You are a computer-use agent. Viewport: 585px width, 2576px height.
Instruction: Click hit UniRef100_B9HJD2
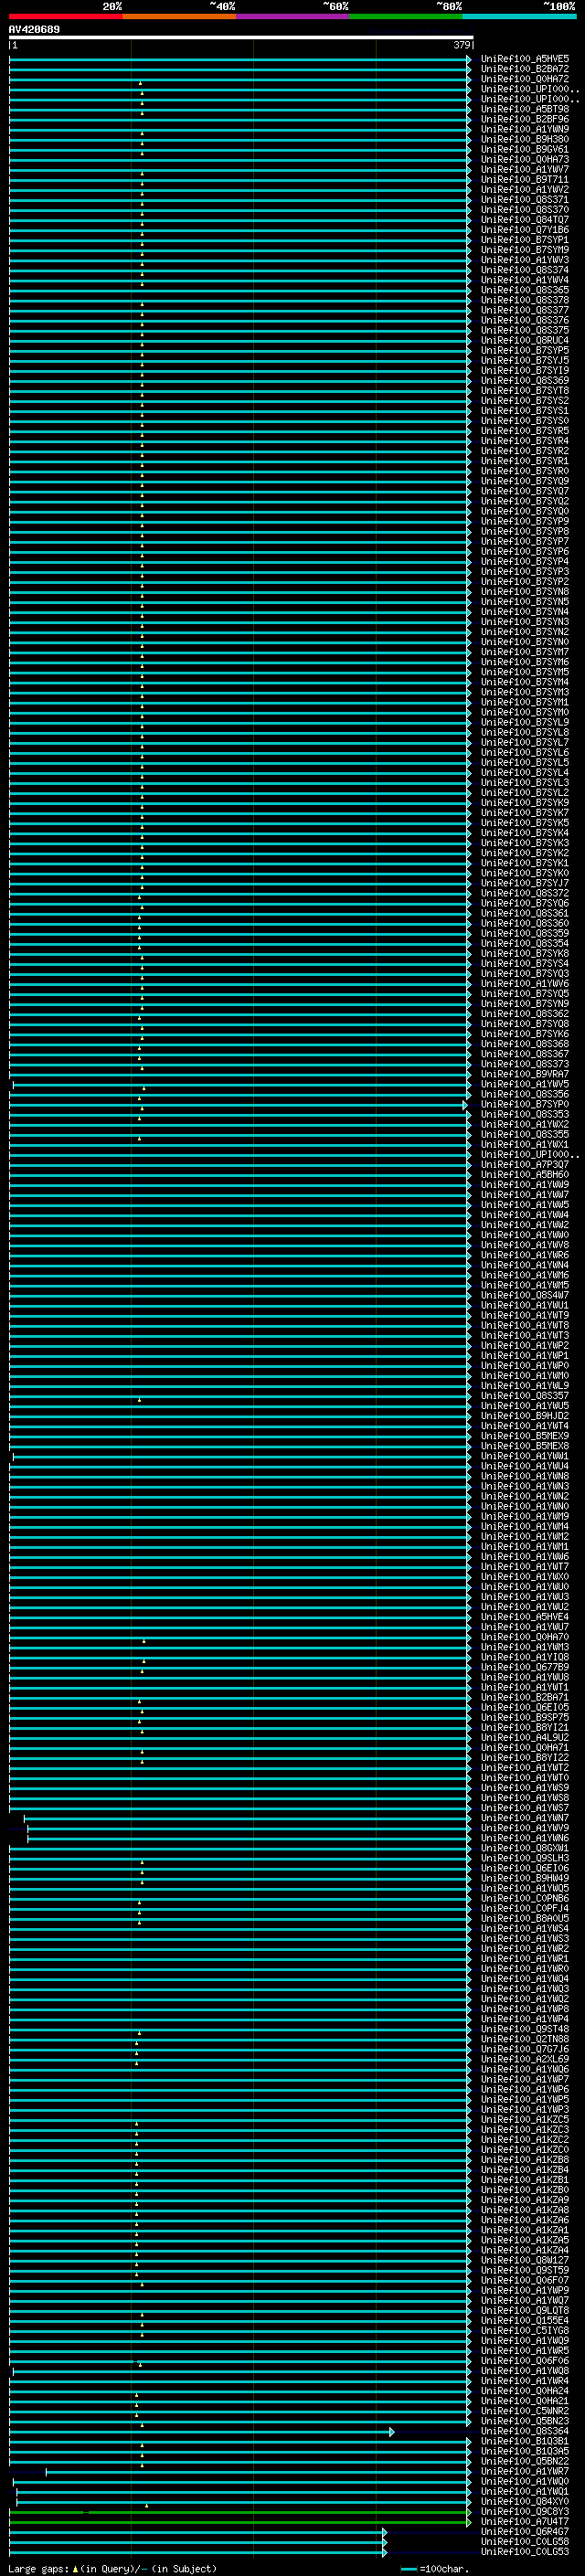525,1415
